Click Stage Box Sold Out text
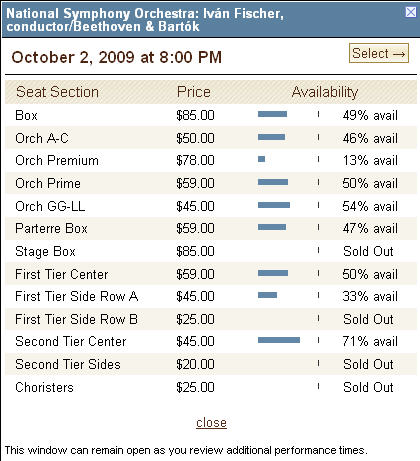The height and width of the screenshot is (461, 420). pos(368,251)
